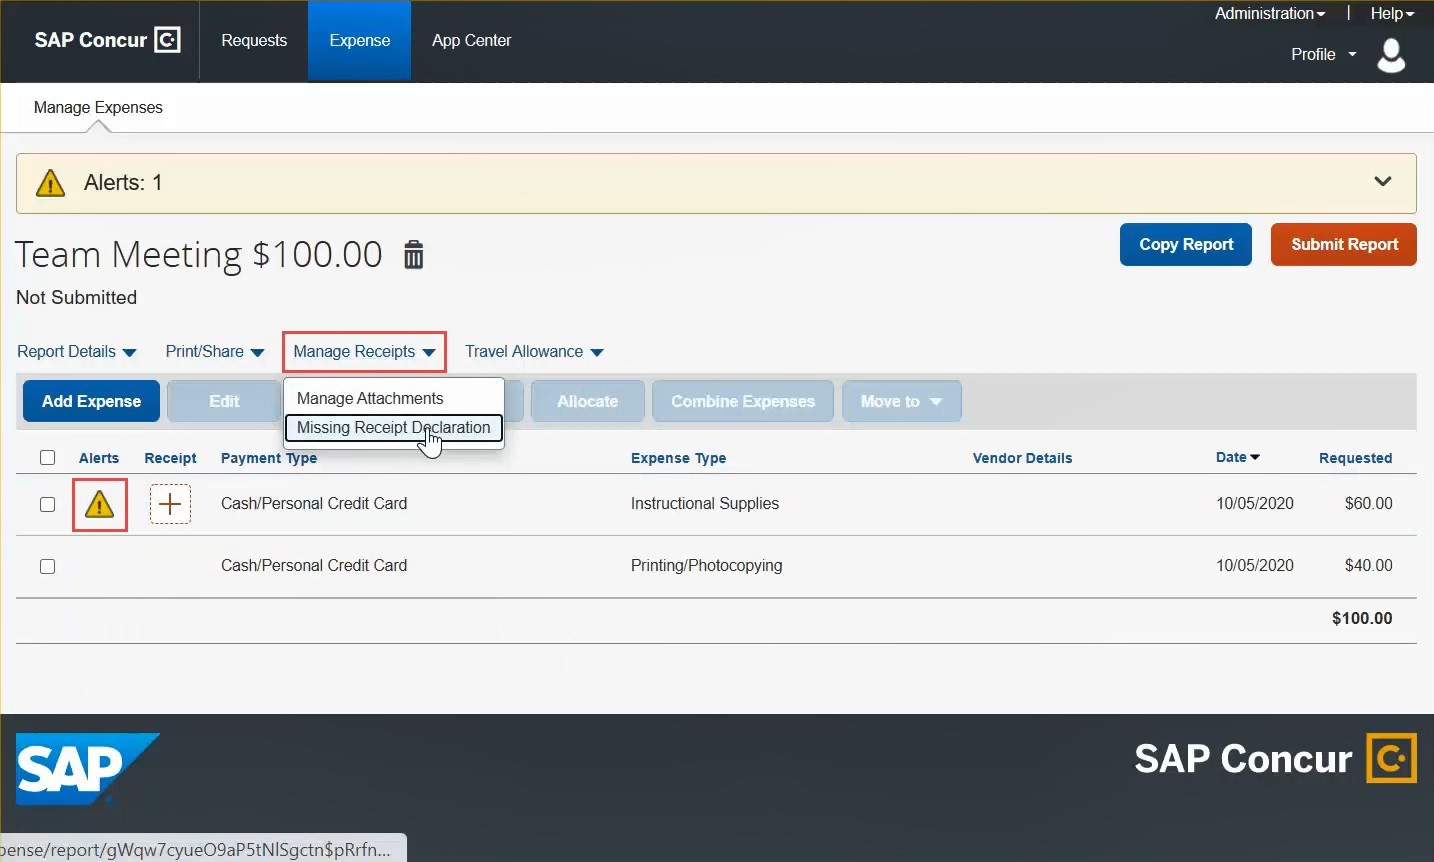Click the trash icon beside Team Meeting title

tap(413, 255)
